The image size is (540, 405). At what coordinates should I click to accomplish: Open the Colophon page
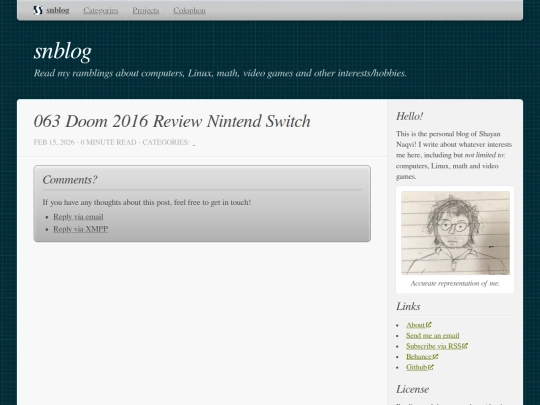click(189, 10)
